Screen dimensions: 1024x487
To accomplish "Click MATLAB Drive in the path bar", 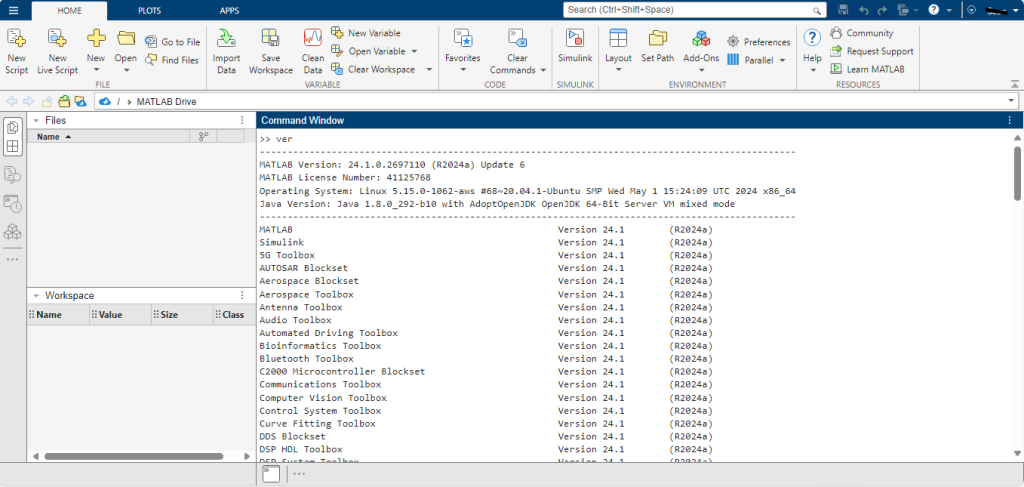I will (x=167, y=102).
